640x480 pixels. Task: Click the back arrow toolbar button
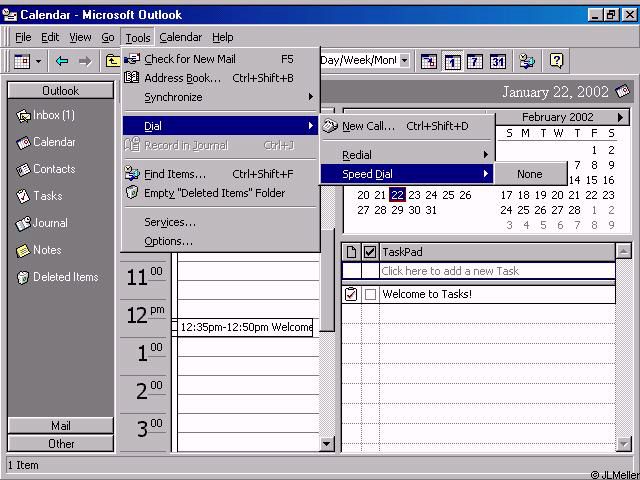click(62, 61)
